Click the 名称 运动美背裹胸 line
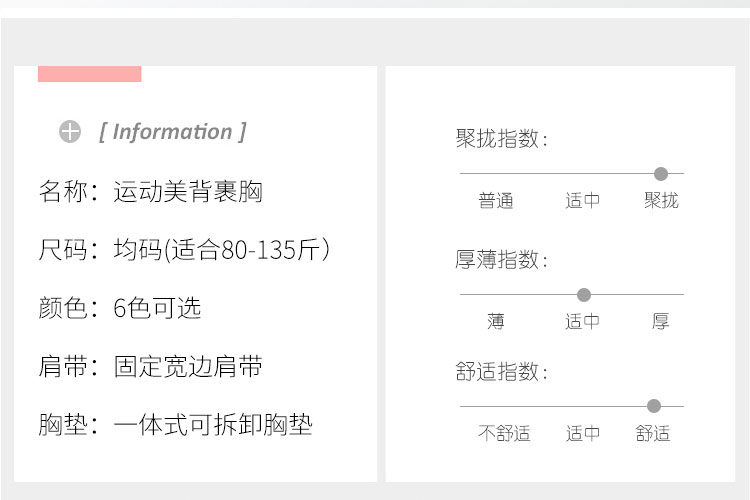The width and height of the screenshot is (750, 500). 151,191
